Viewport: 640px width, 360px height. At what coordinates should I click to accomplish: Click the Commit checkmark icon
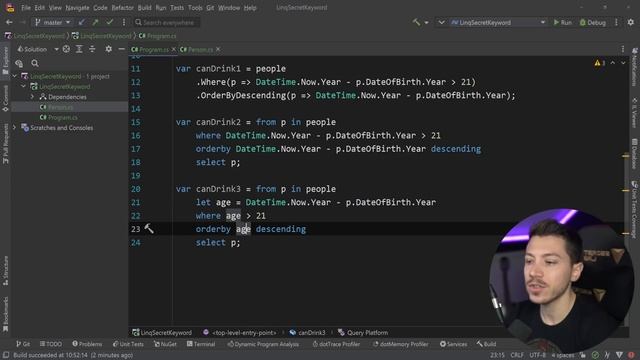[x=109, y=22]
